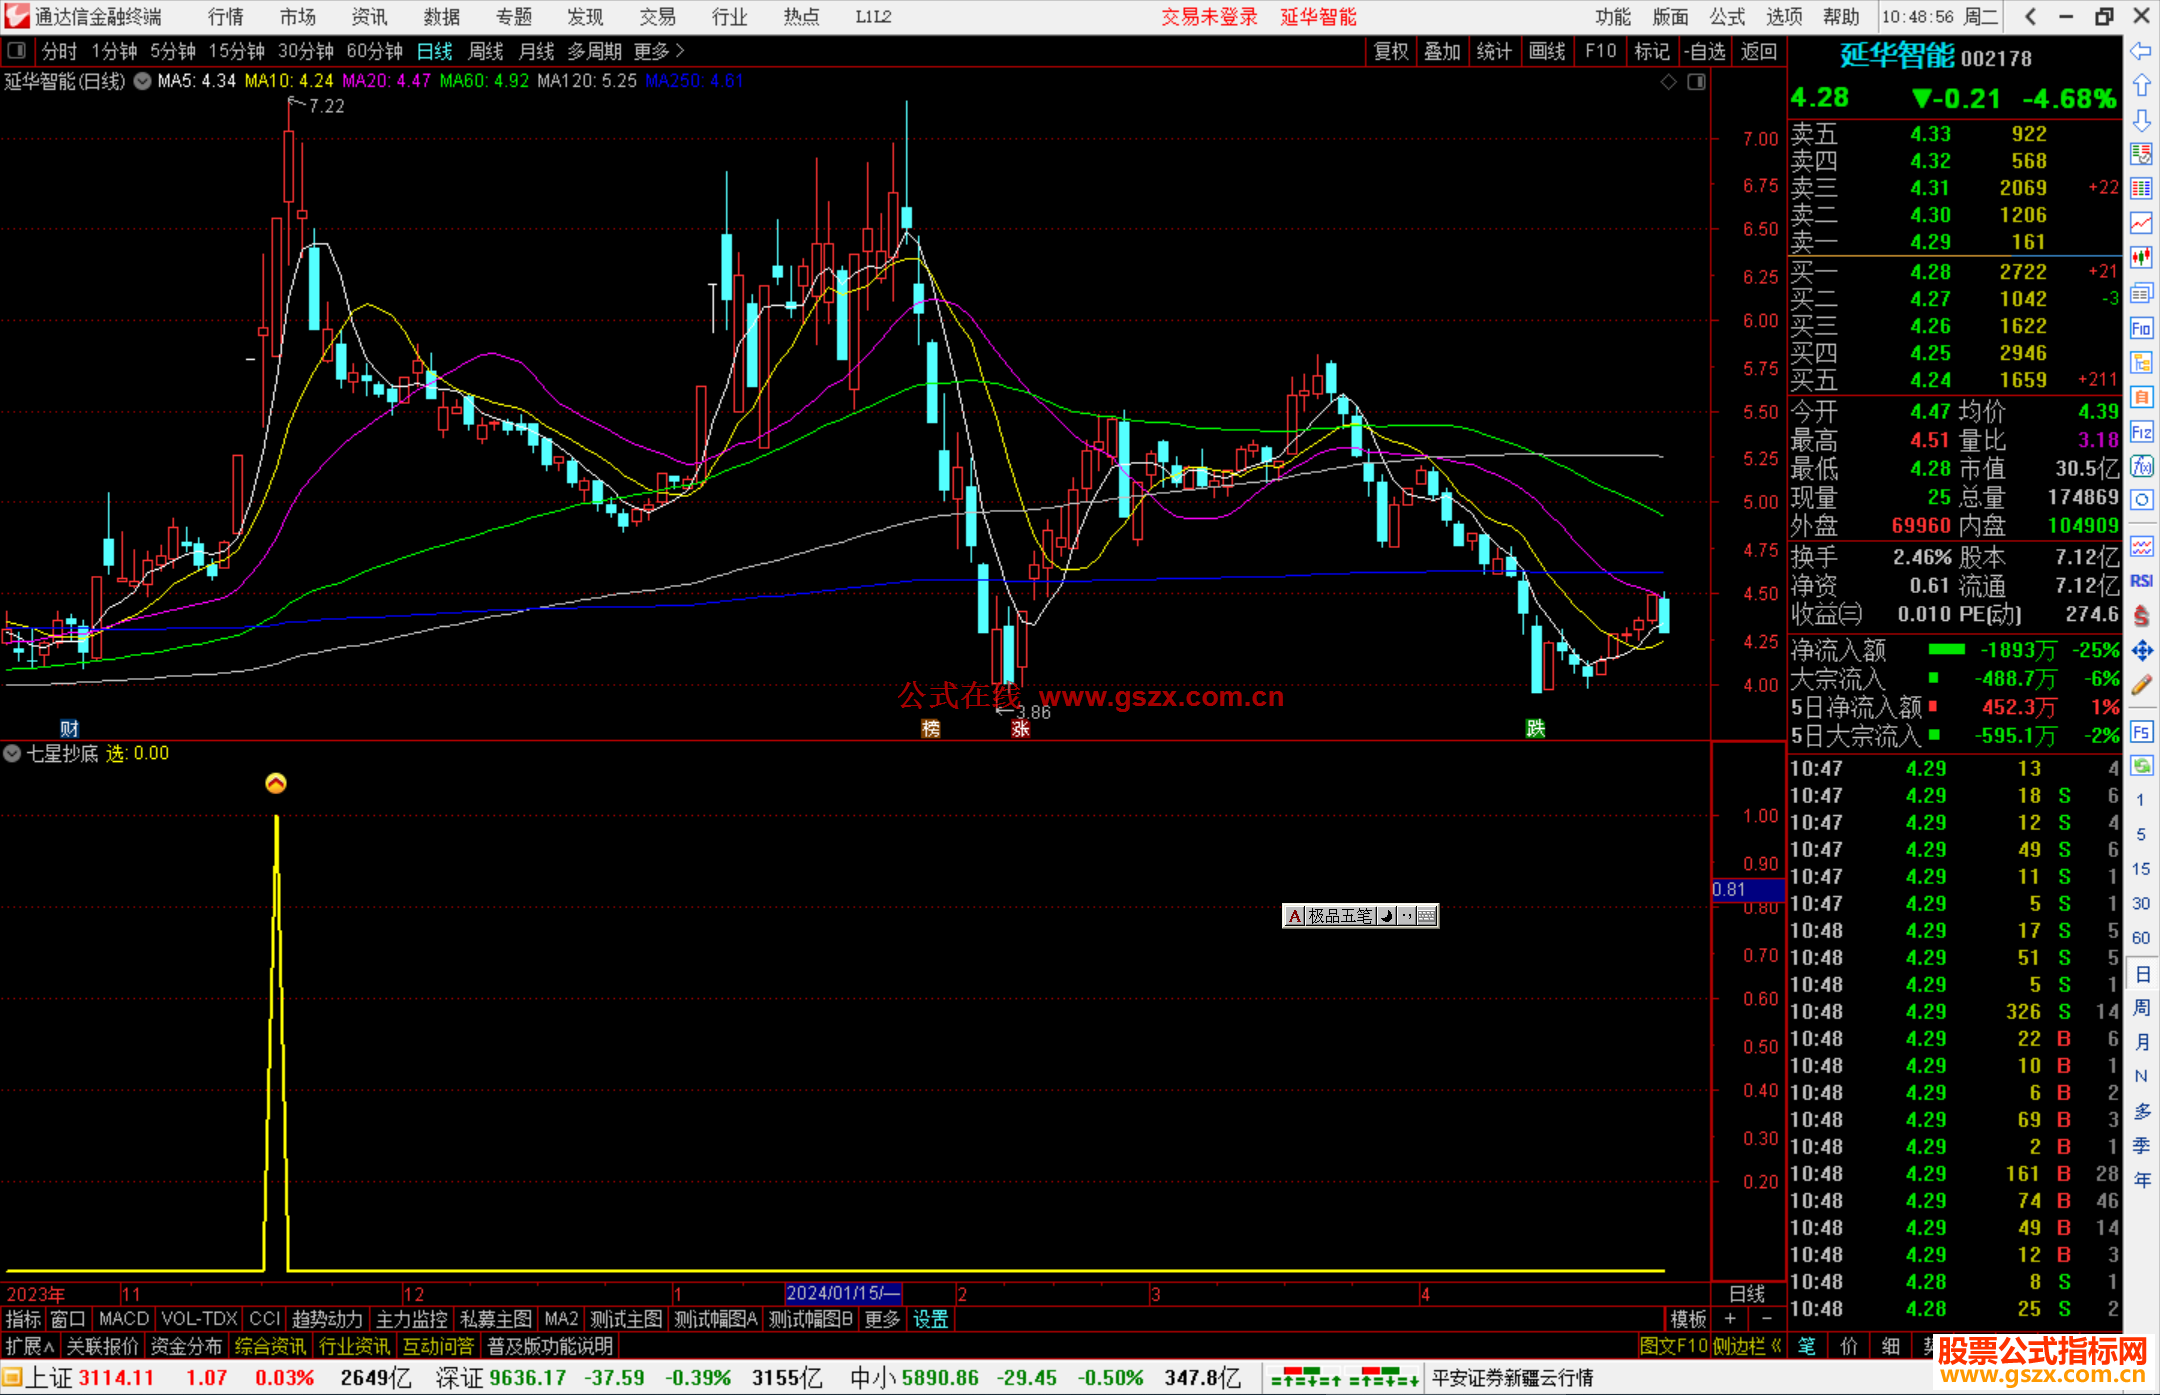Open the formula f(x) sidebar icon
Viewport: 2160px width, 1395px height.
2141,466
